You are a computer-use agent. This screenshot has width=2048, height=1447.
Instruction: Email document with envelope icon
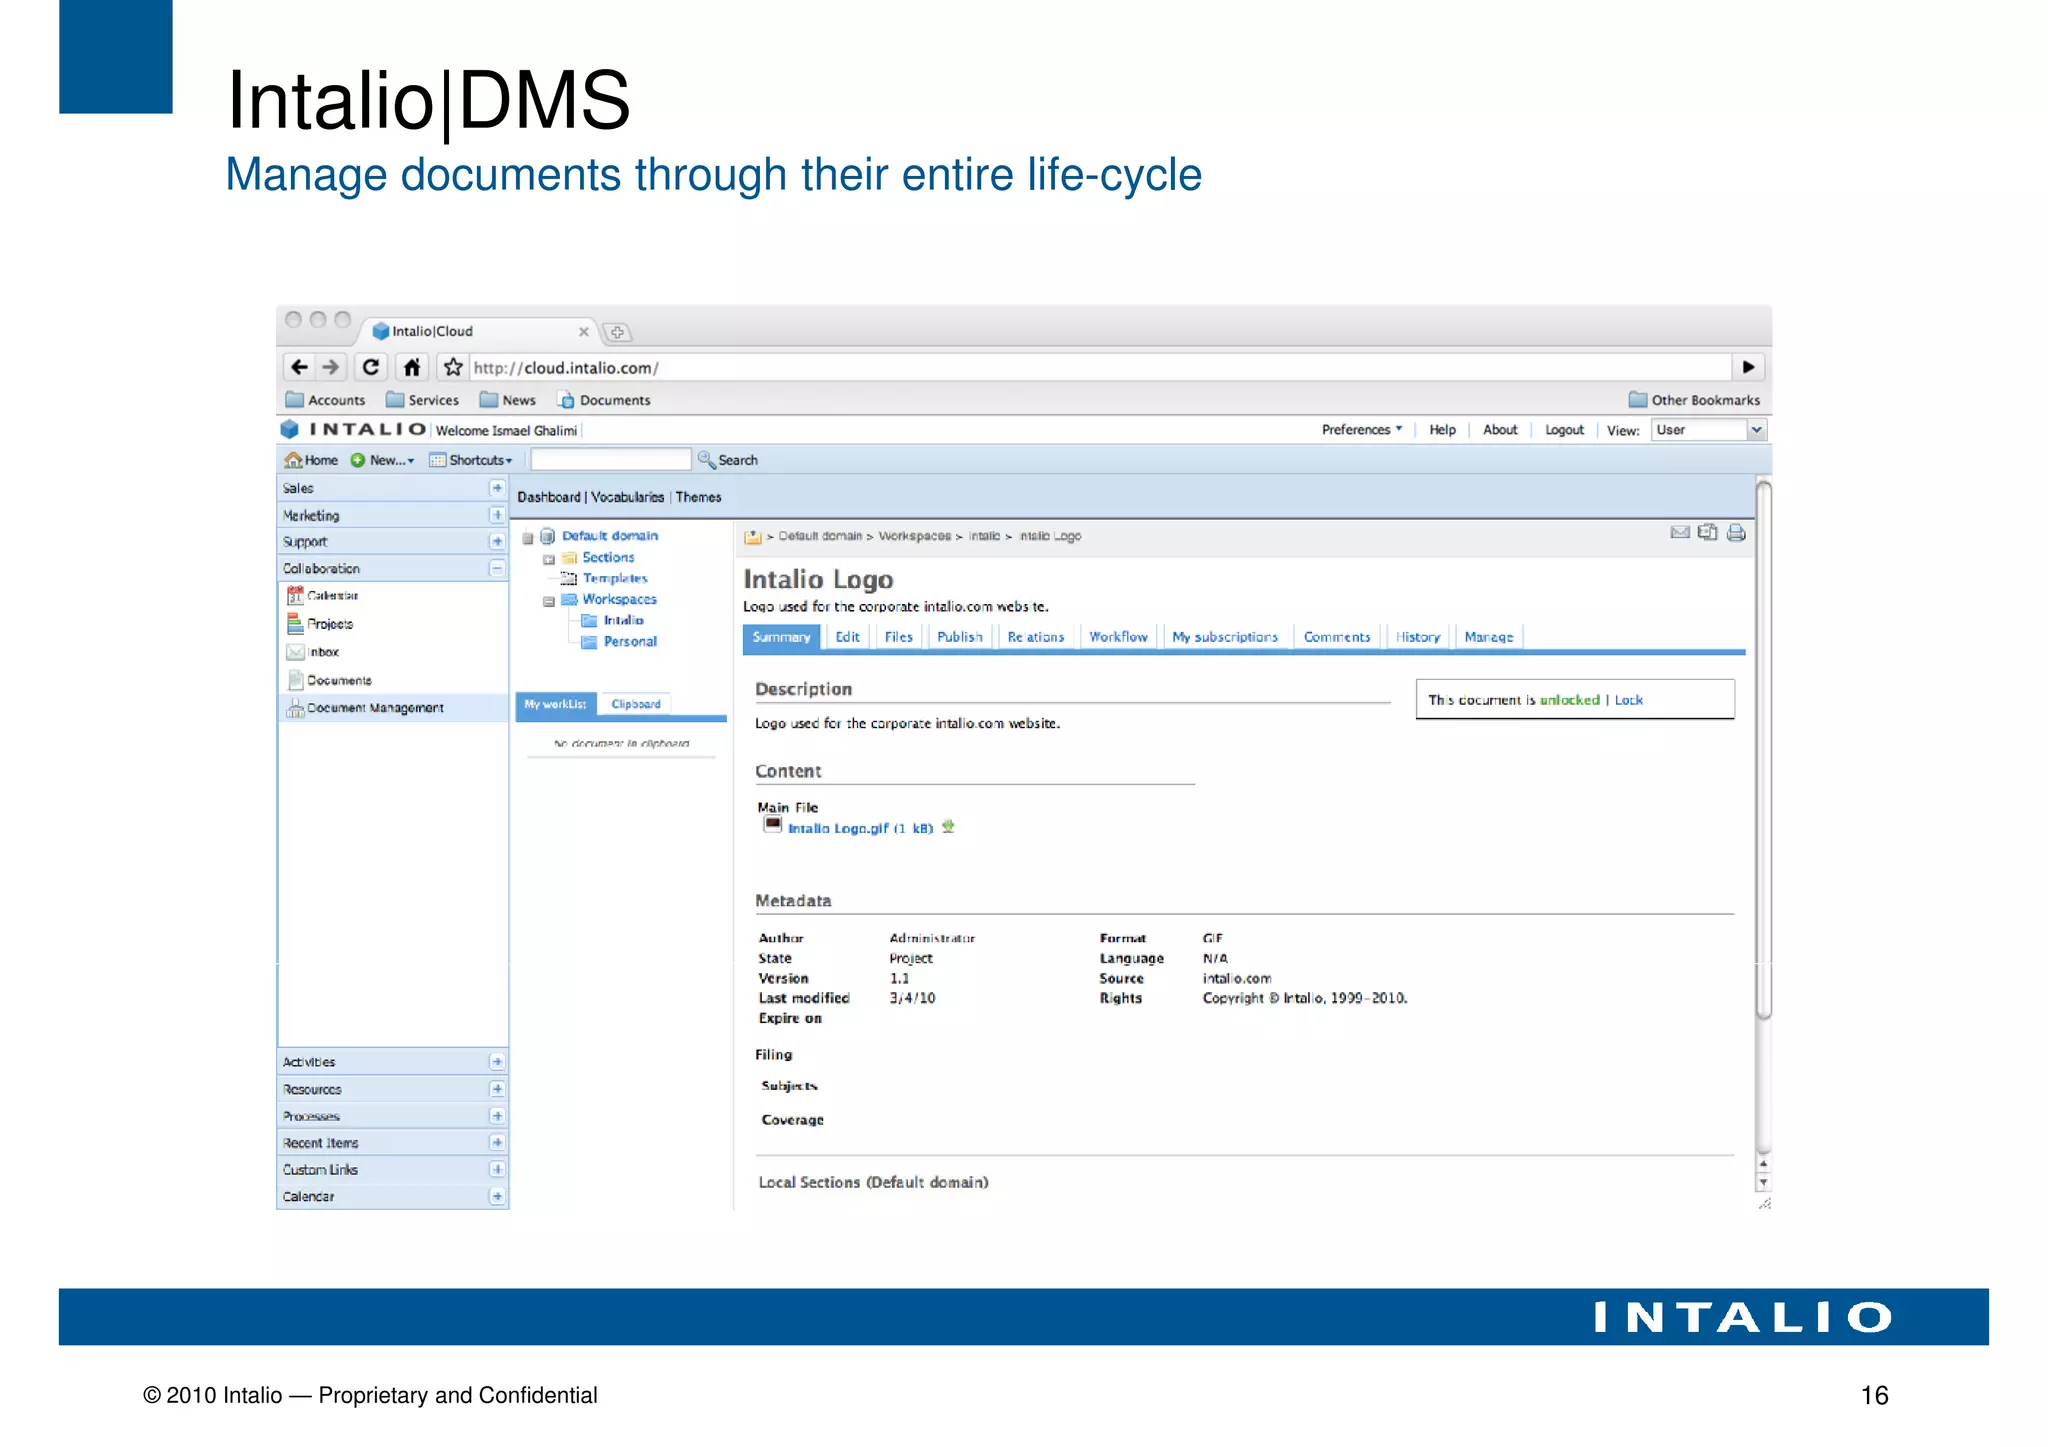coord(1680,532)
